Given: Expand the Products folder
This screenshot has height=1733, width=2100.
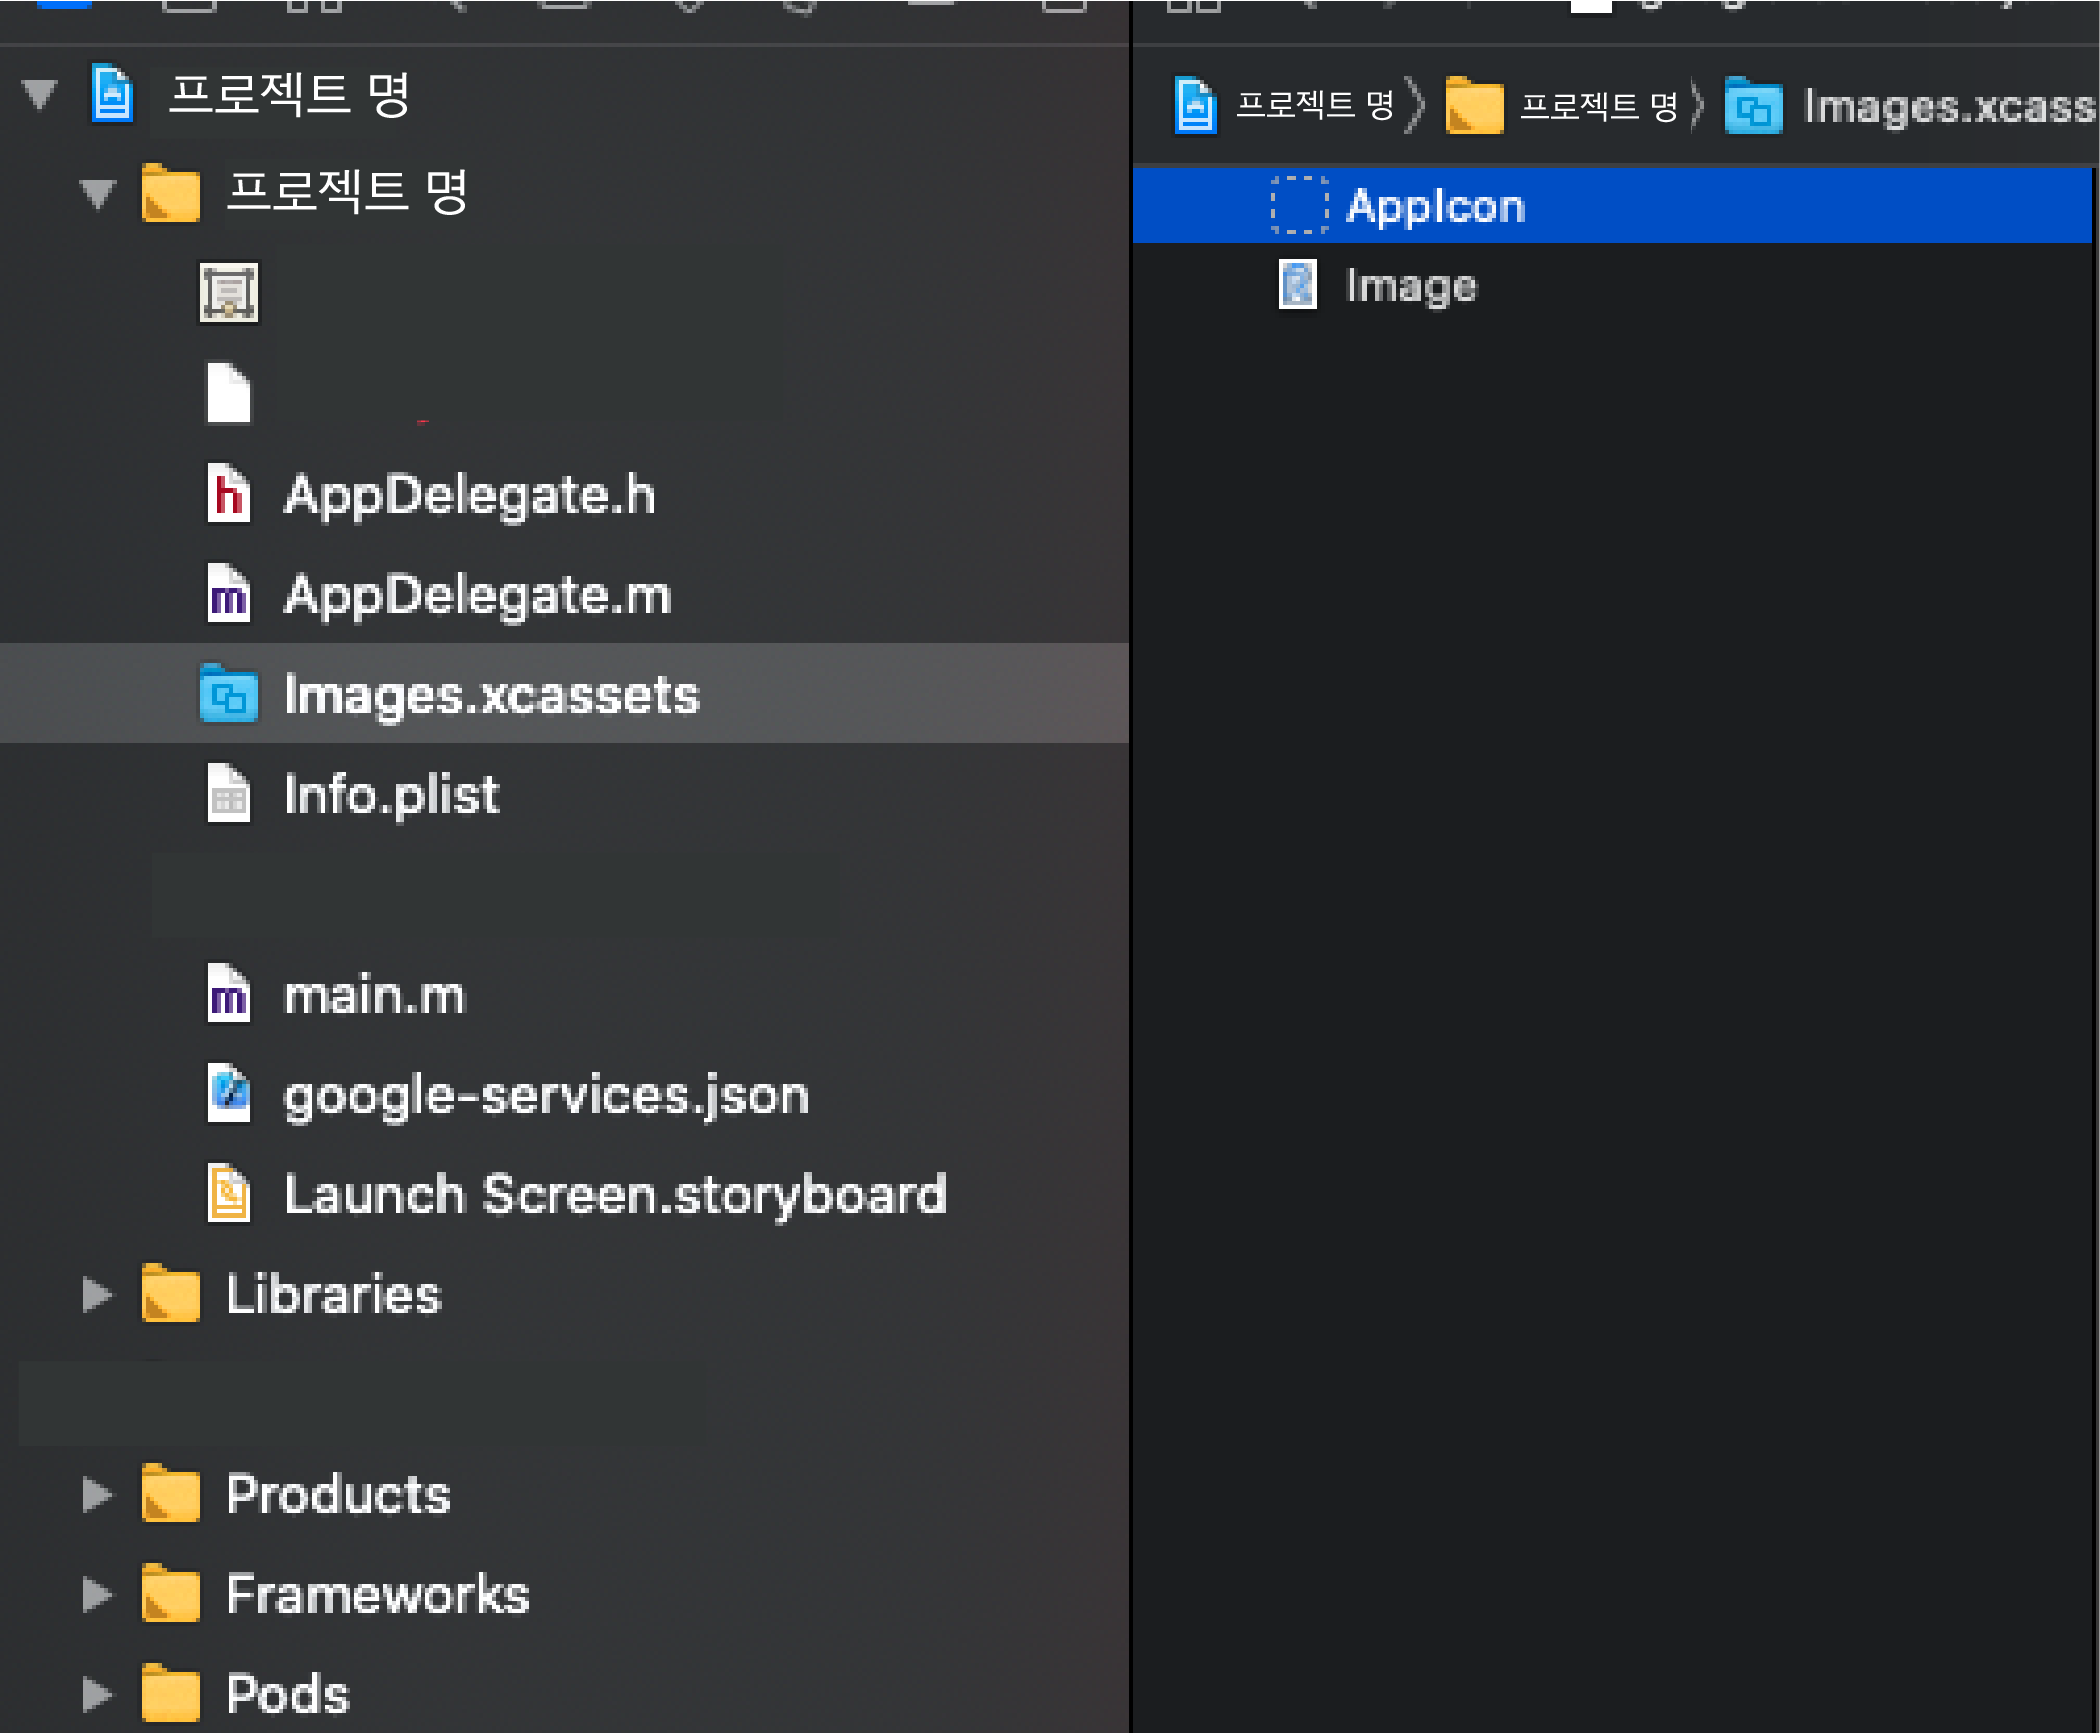Looking at the screenshot, I should (97, 1494).
